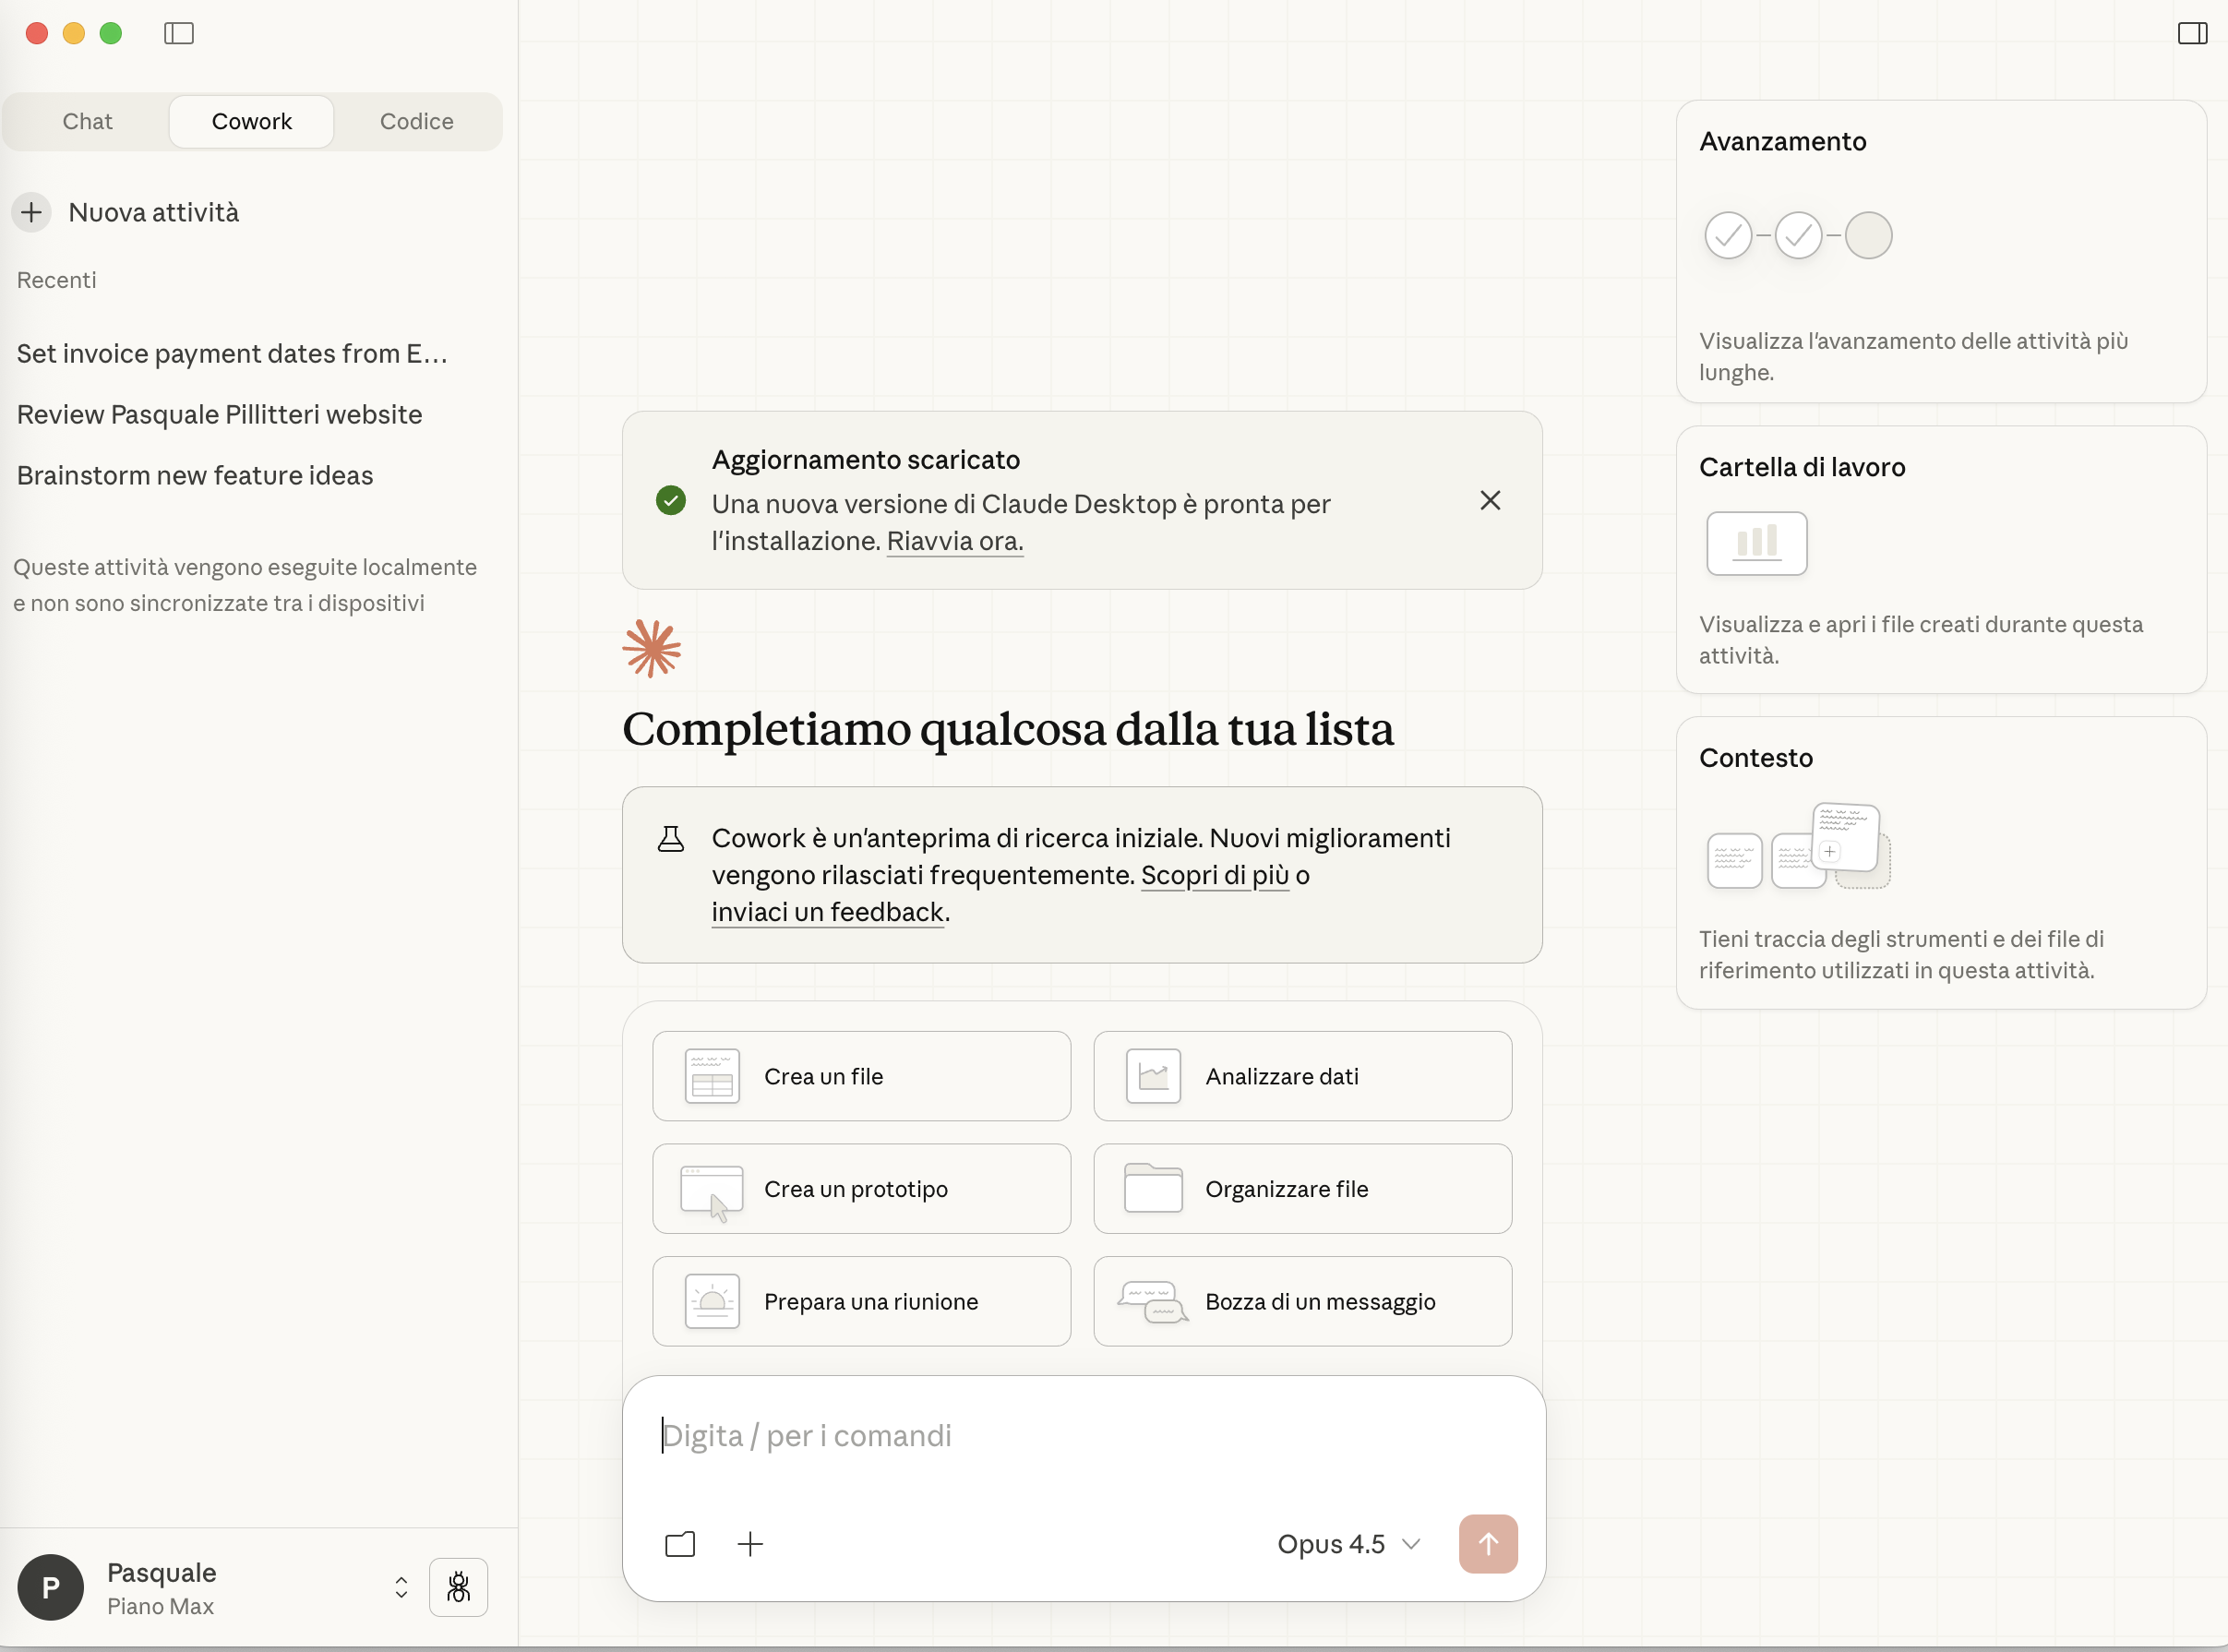The width and height of the screenshot is (2228, 1652).
Task: Click the Completiamo qualcosa dalla tua lista heading
Action: (x=1008, y=729)
